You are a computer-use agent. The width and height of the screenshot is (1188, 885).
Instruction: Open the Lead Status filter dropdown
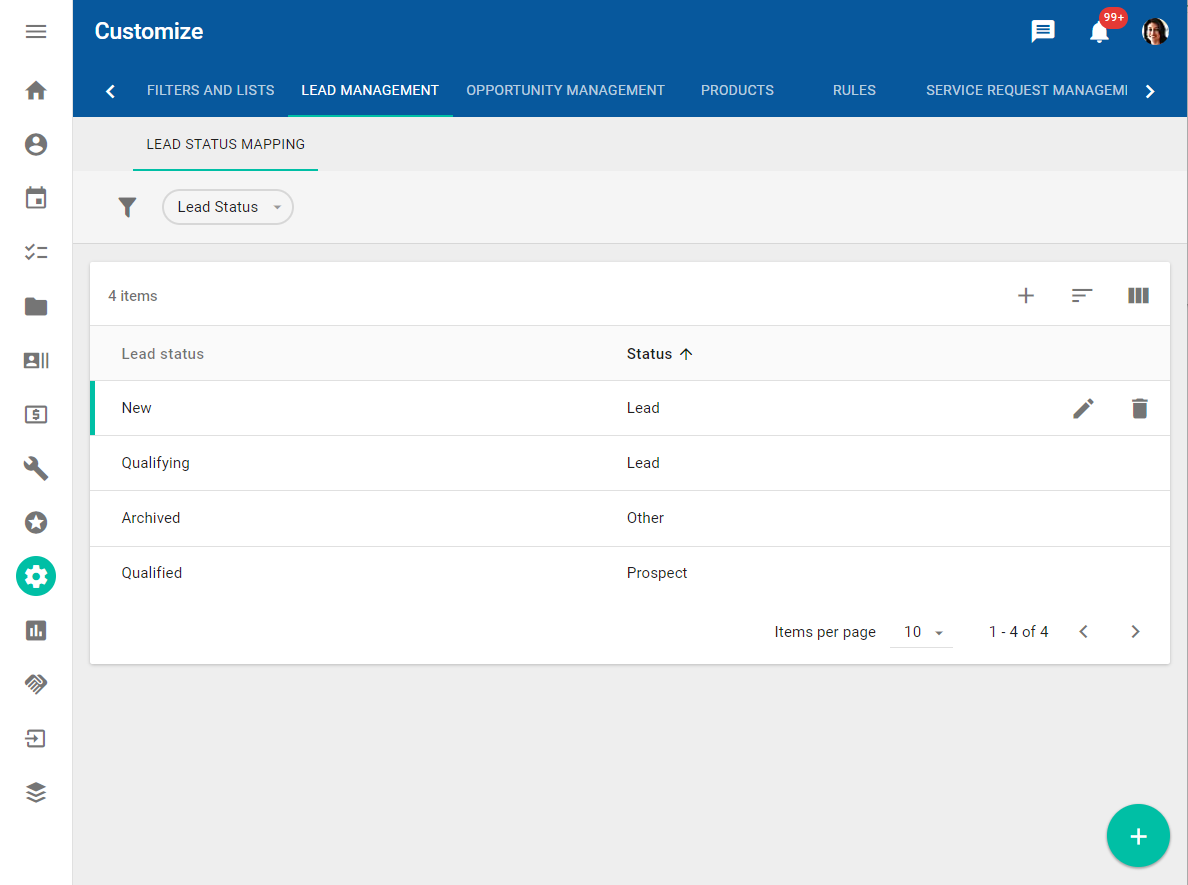tap(228, 207)
